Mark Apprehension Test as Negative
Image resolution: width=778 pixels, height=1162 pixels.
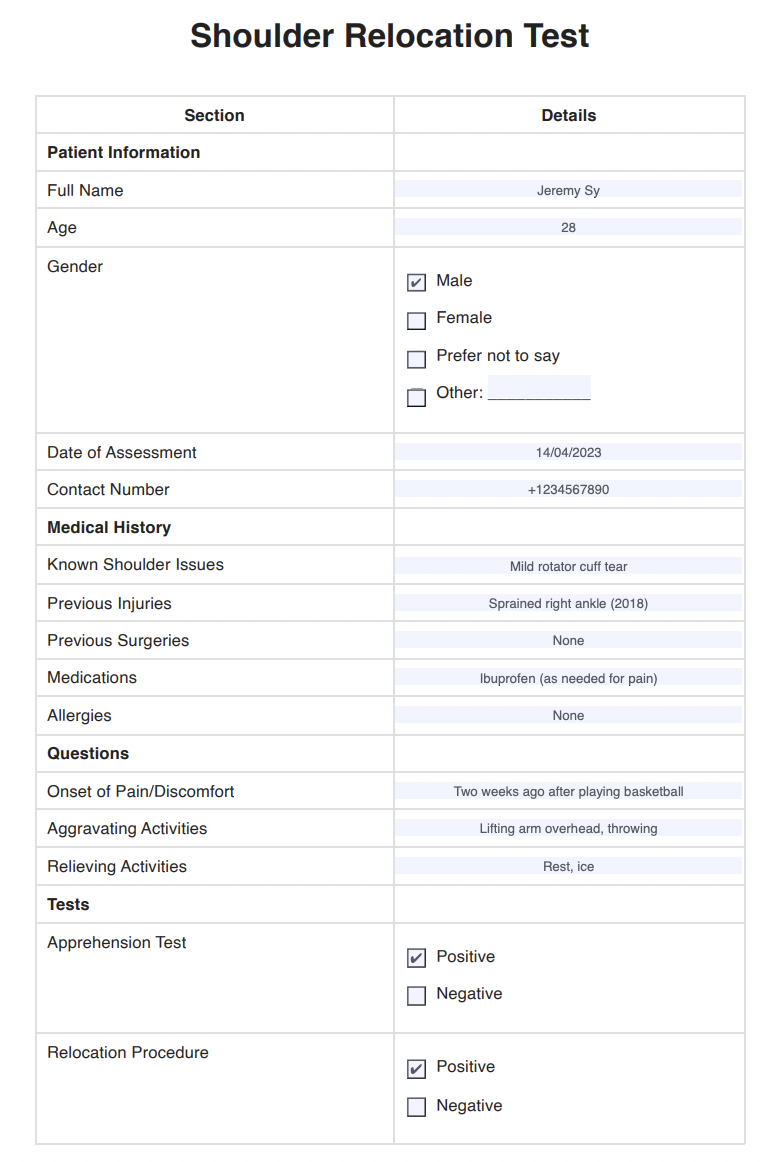[417, 996]
